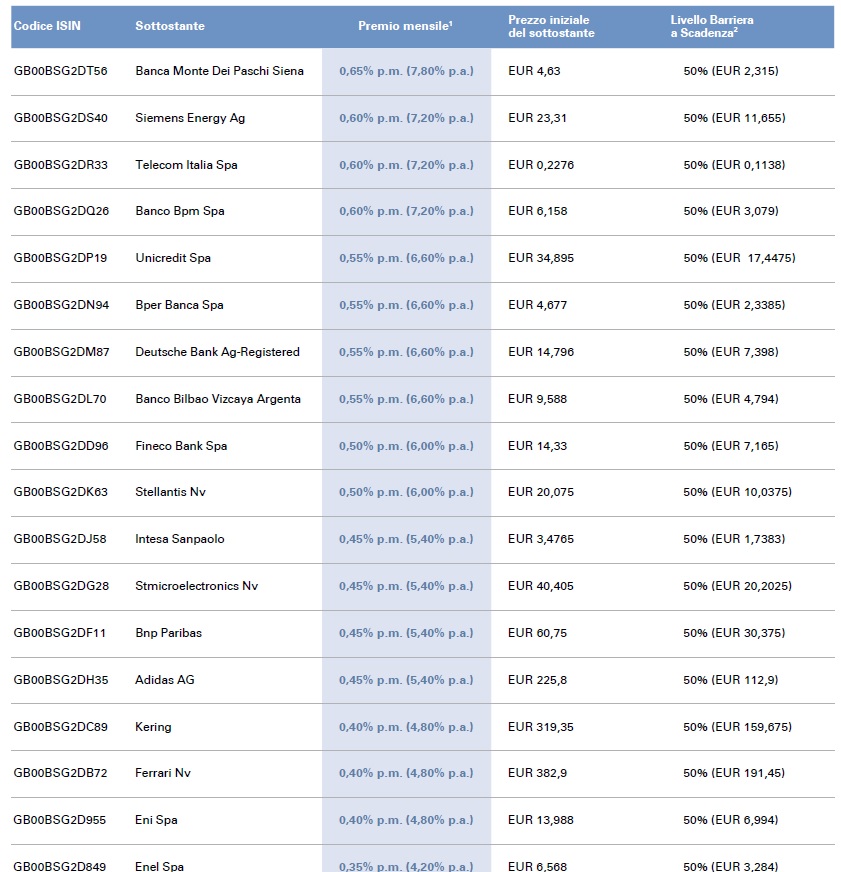
Task: Click initial price EUR 6,158
Action: (x=537, y=211)
